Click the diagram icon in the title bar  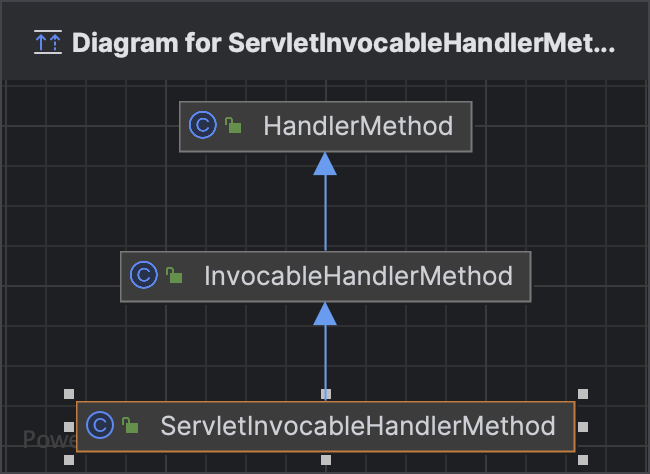pyautogui.click(x=48, y=43)
